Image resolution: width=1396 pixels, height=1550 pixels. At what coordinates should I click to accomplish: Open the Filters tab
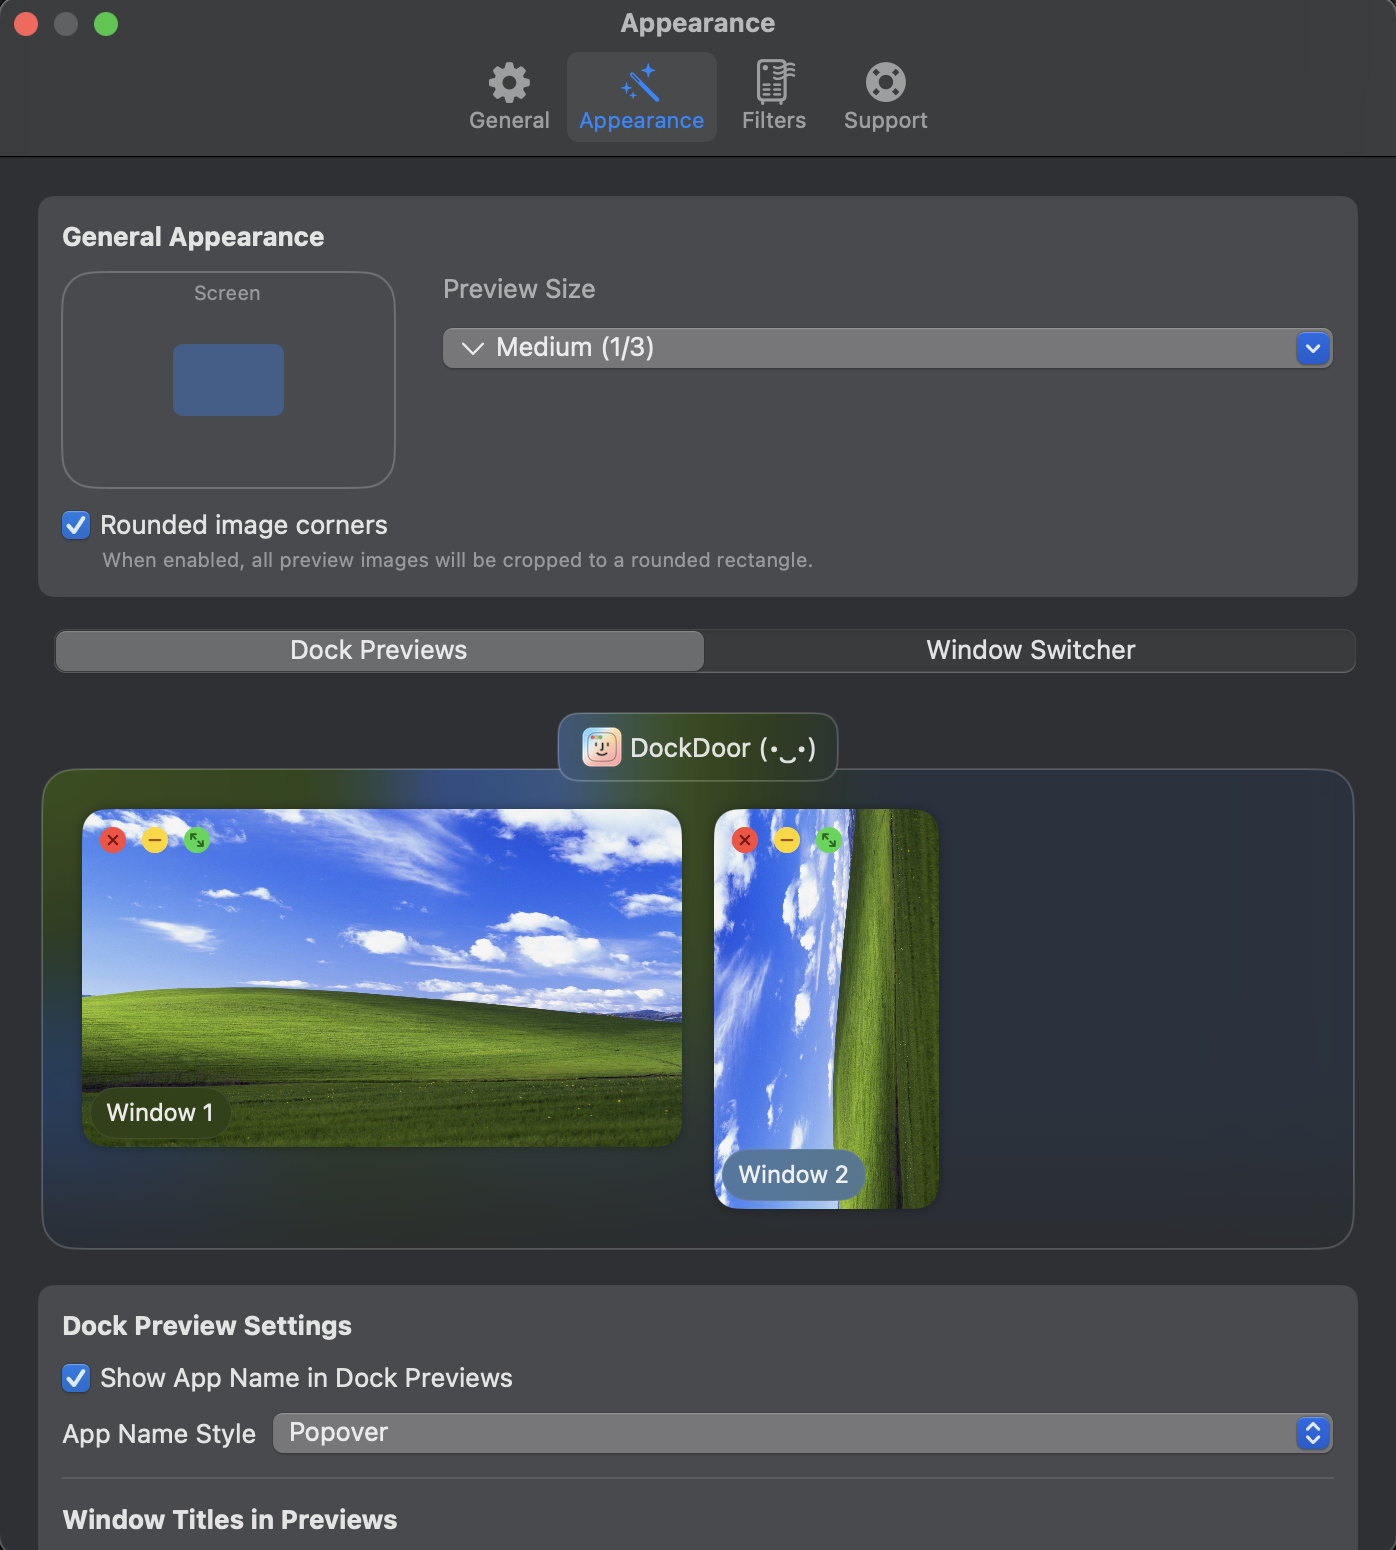[x=774, y=97]
